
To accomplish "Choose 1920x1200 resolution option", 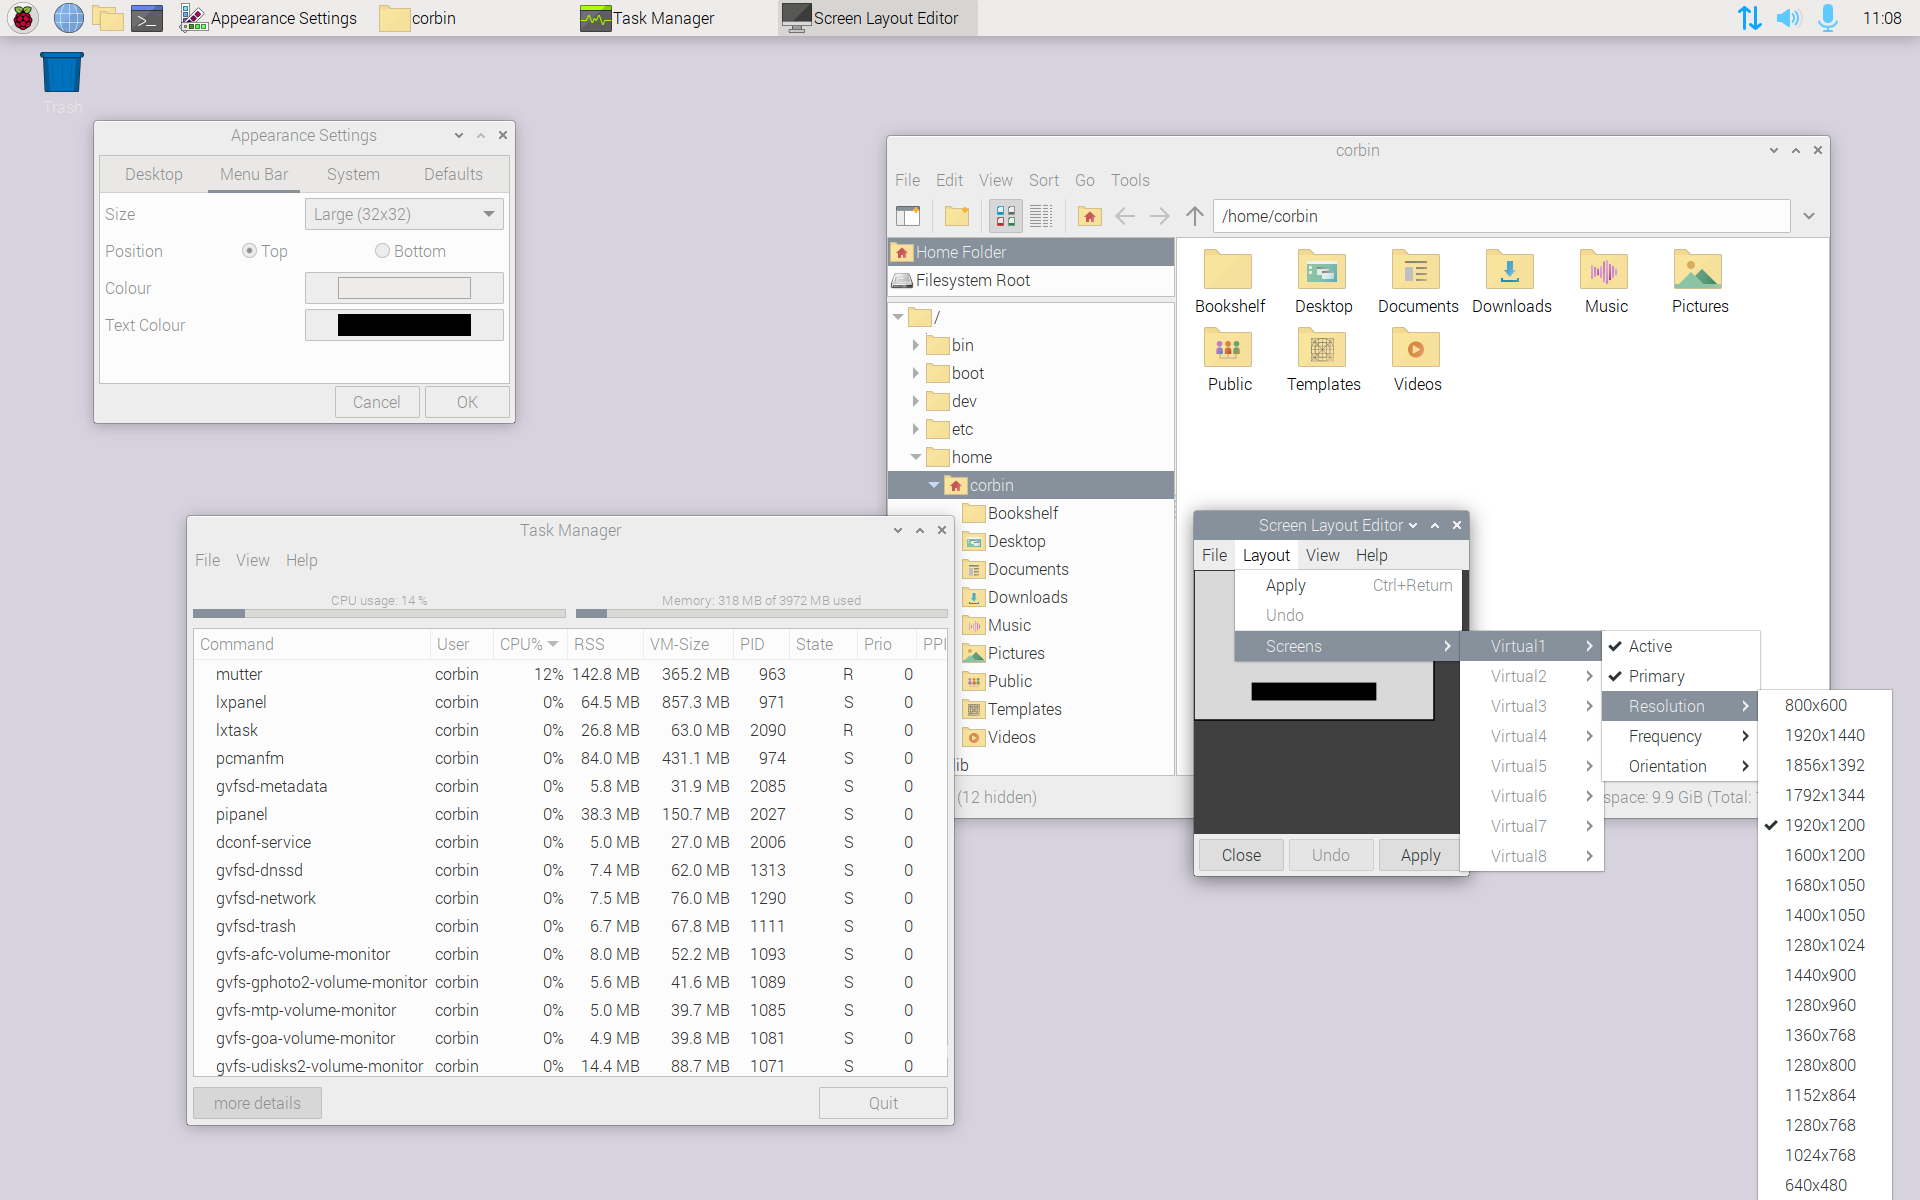I will [x=1824, y=825].
